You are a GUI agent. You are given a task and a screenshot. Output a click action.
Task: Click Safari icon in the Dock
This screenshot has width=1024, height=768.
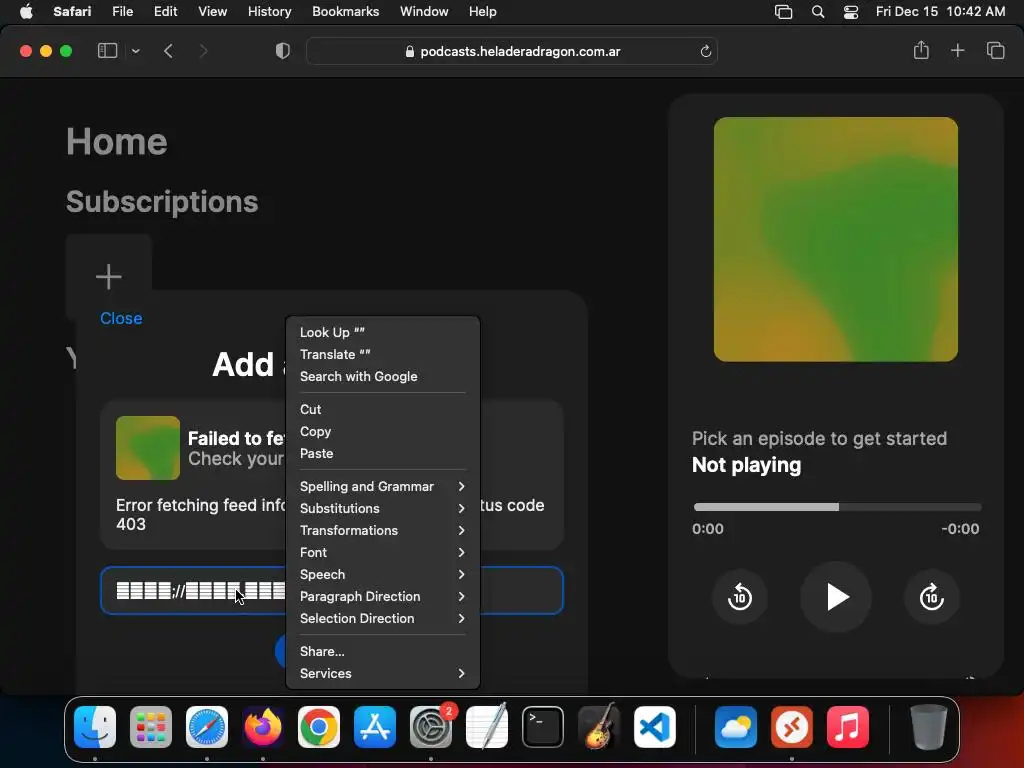(207, 727)
